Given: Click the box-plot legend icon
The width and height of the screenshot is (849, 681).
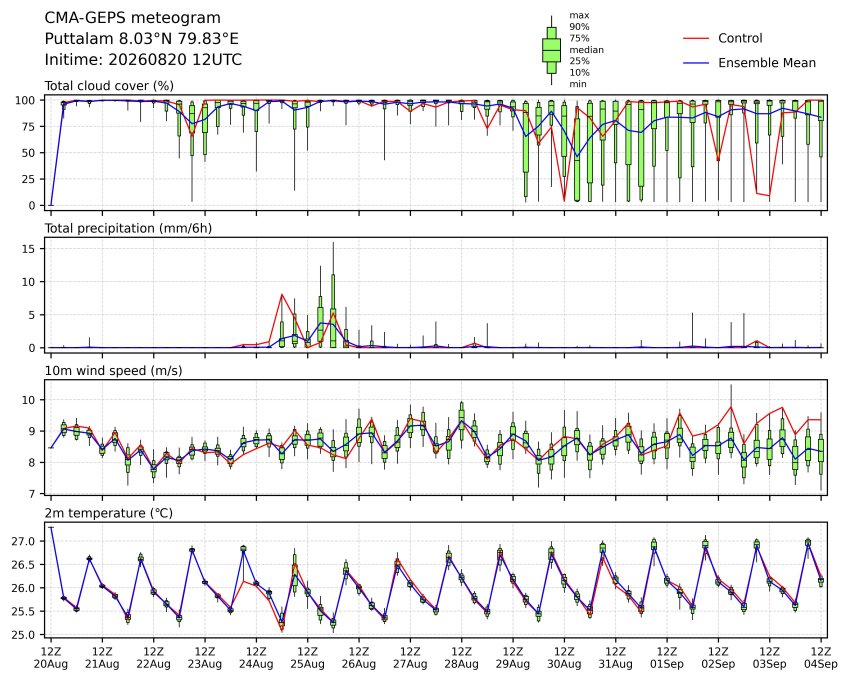Looking at the screenshot, I should tap(552, 50).
